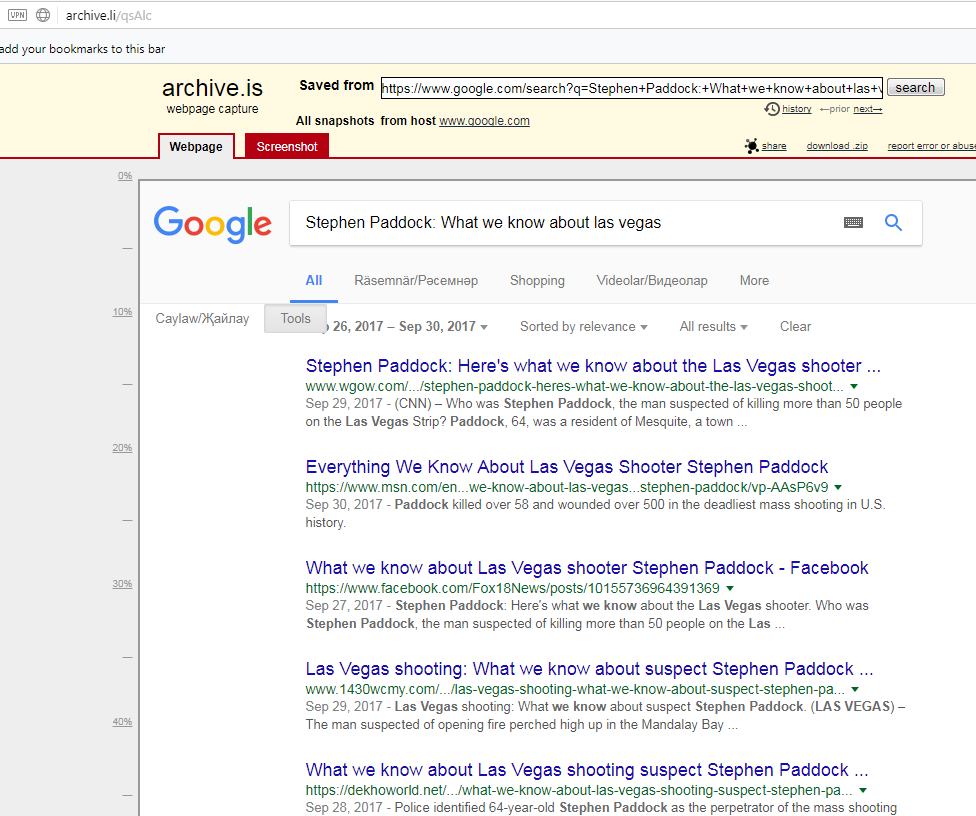The height and width of the screenshot is (816, 976).
Task: Click the archive.is search button
Action: [916, 87]
